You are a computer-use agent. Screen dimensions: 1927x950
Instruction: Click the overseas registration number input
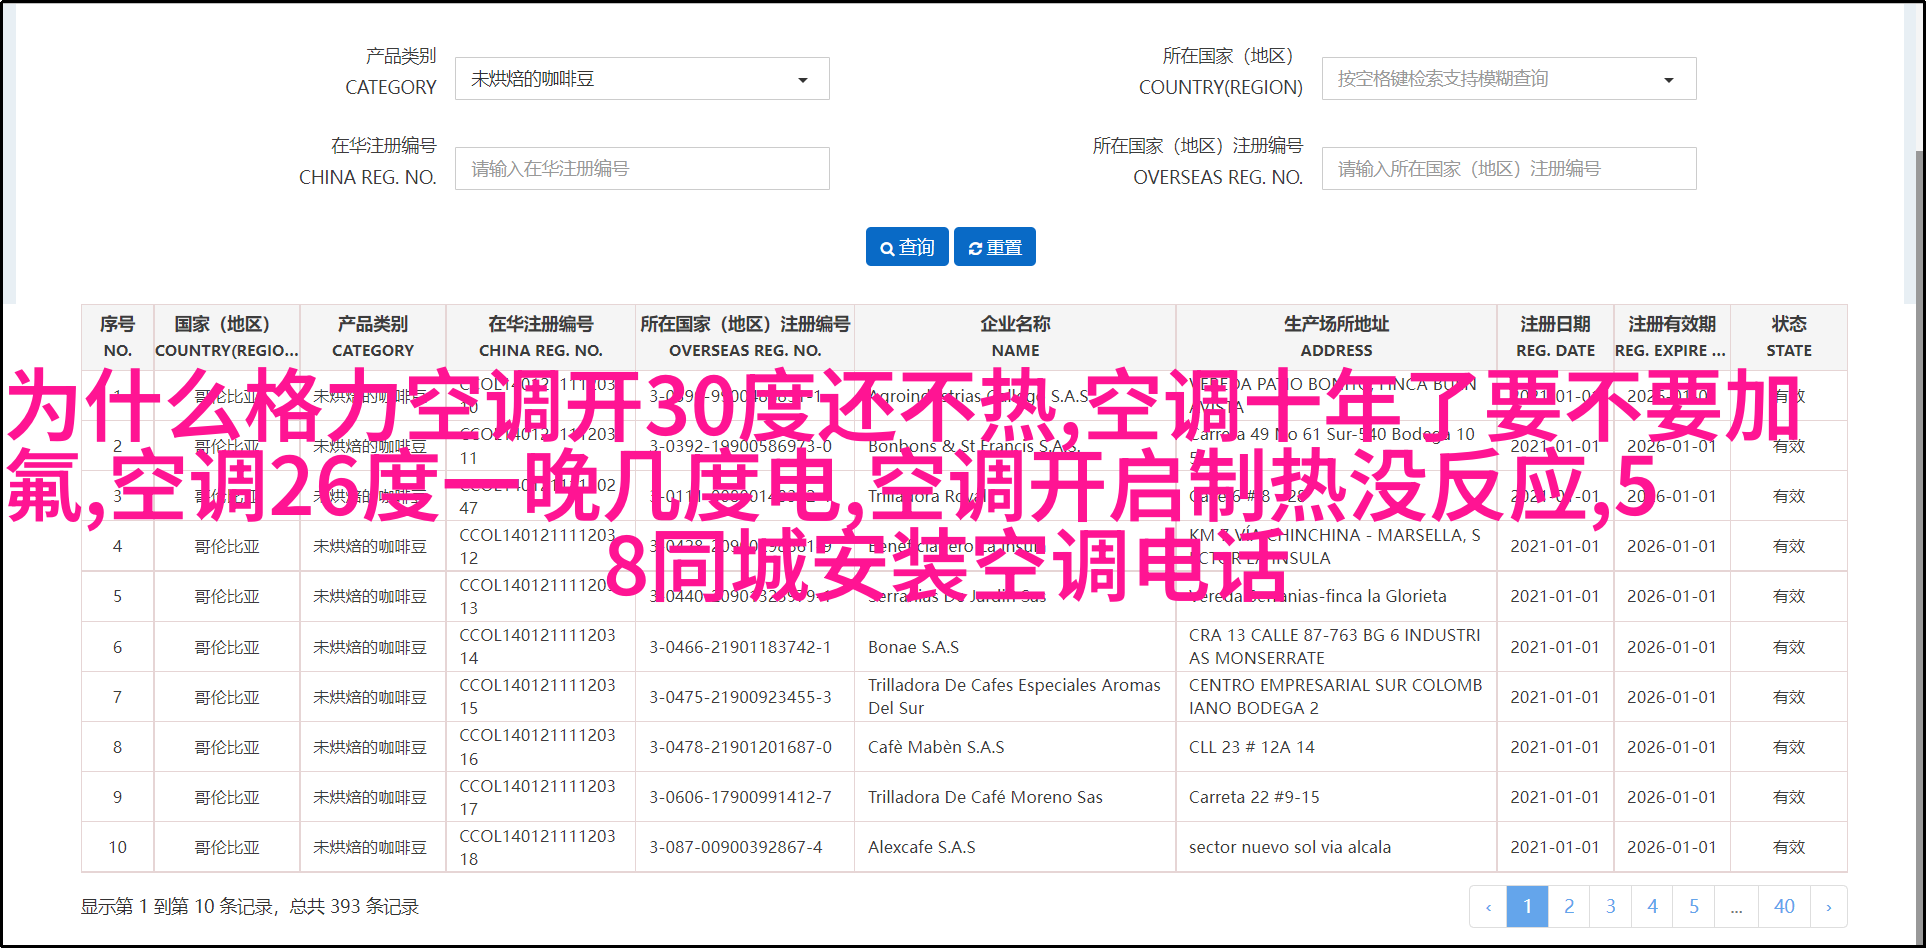(1509, 169)
